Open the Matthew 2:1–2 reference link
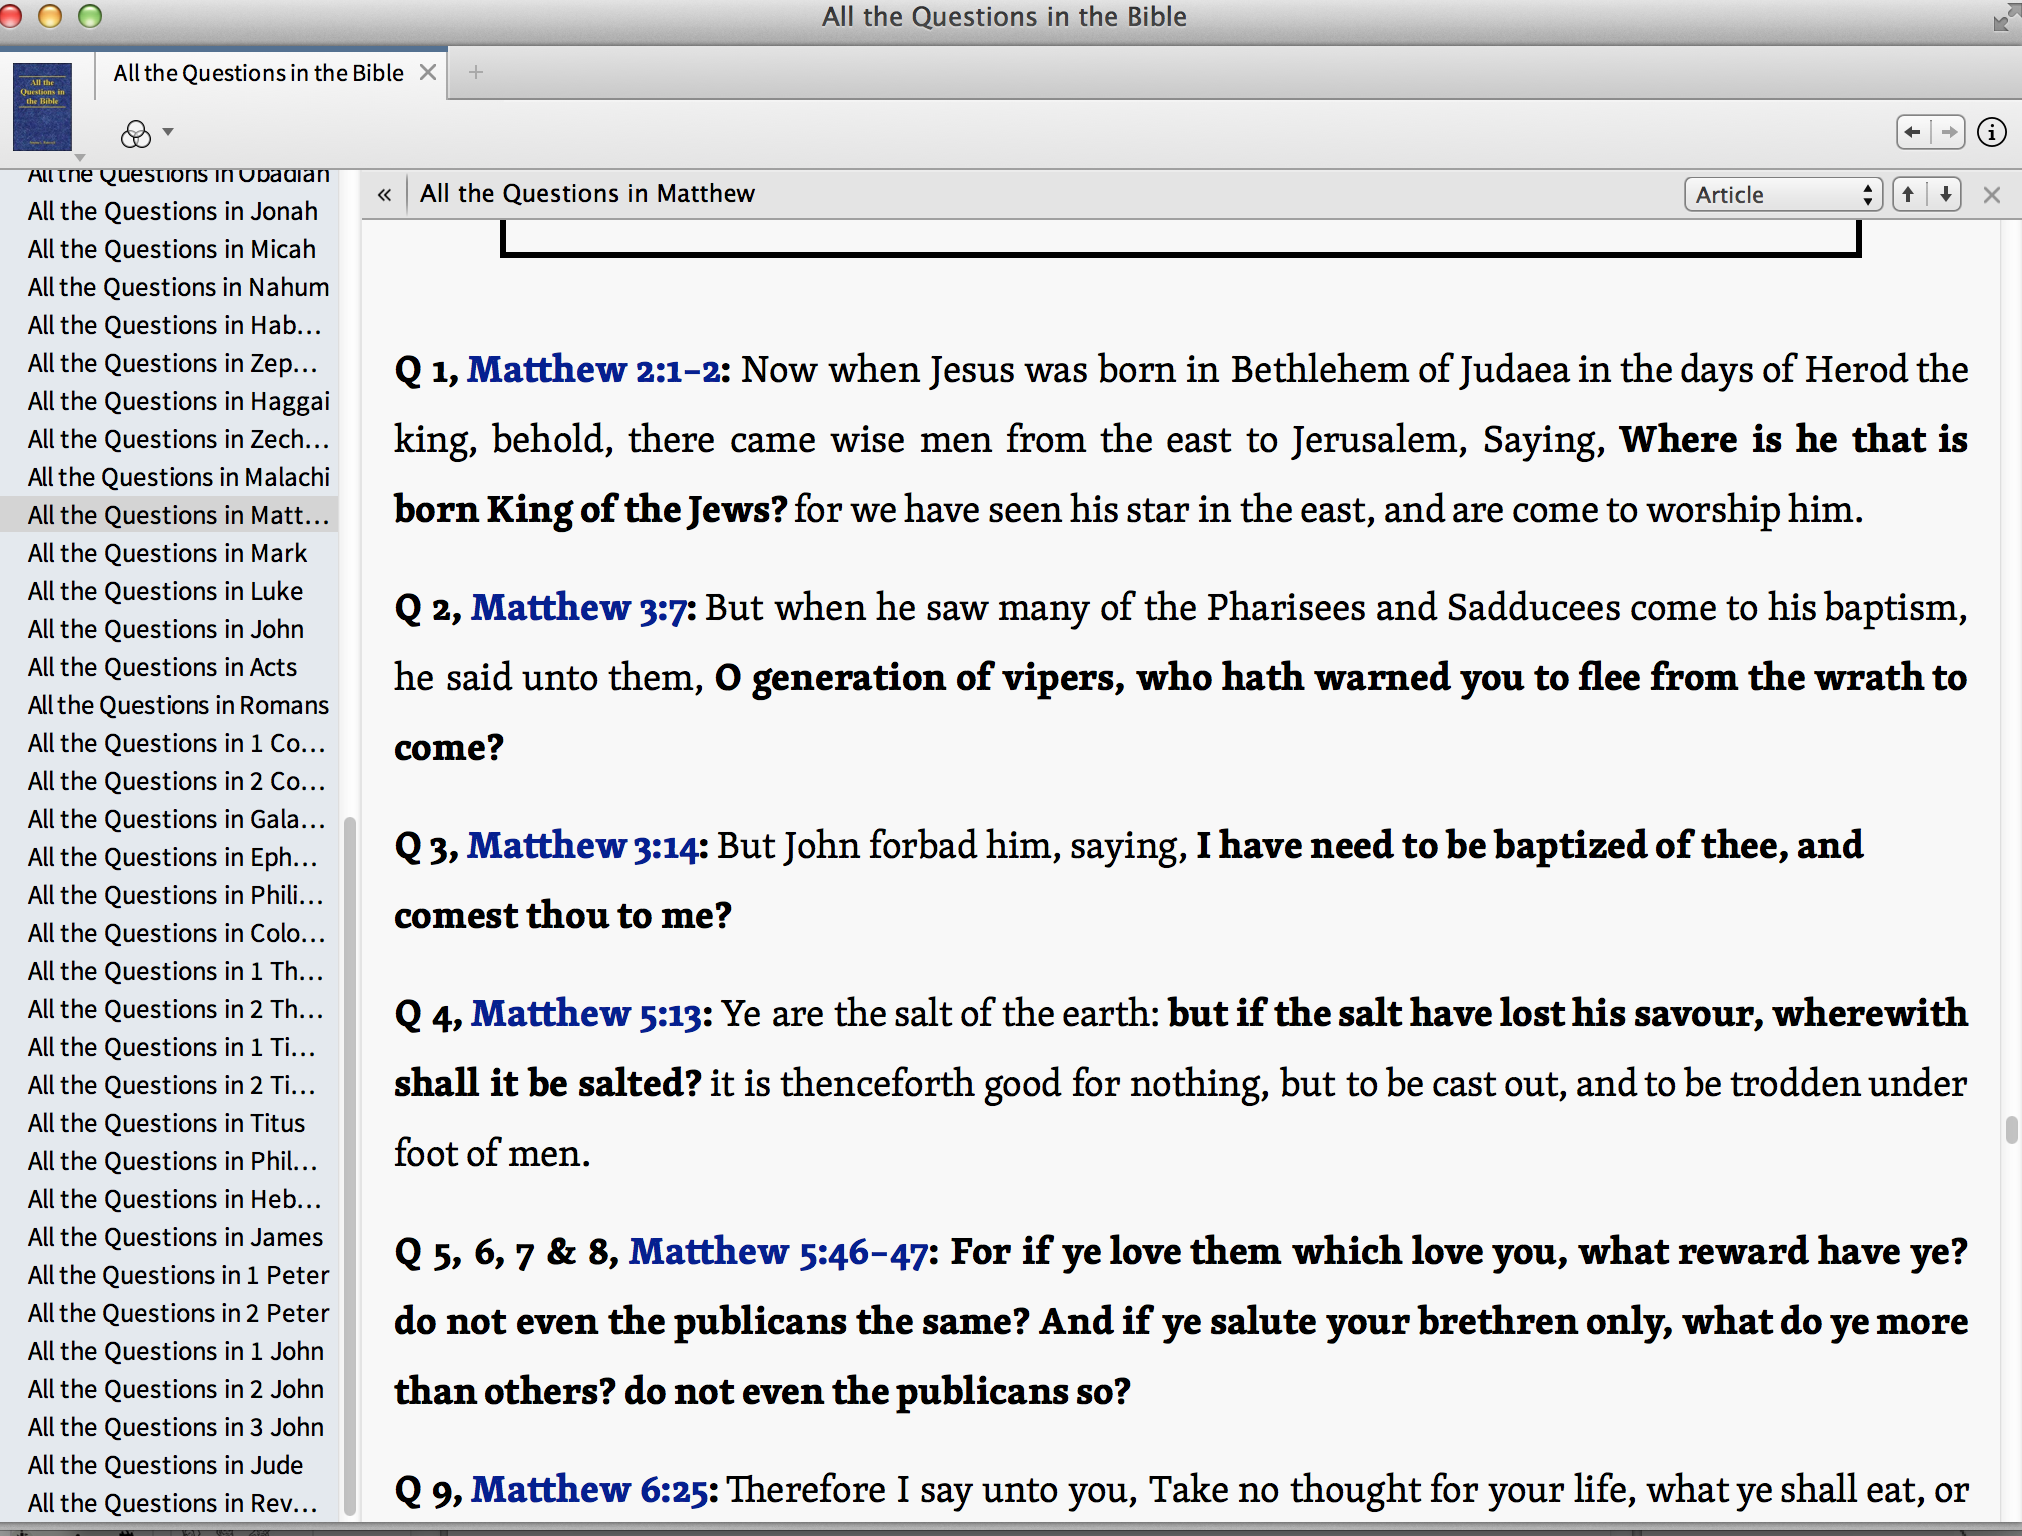 tap(593, 371)
